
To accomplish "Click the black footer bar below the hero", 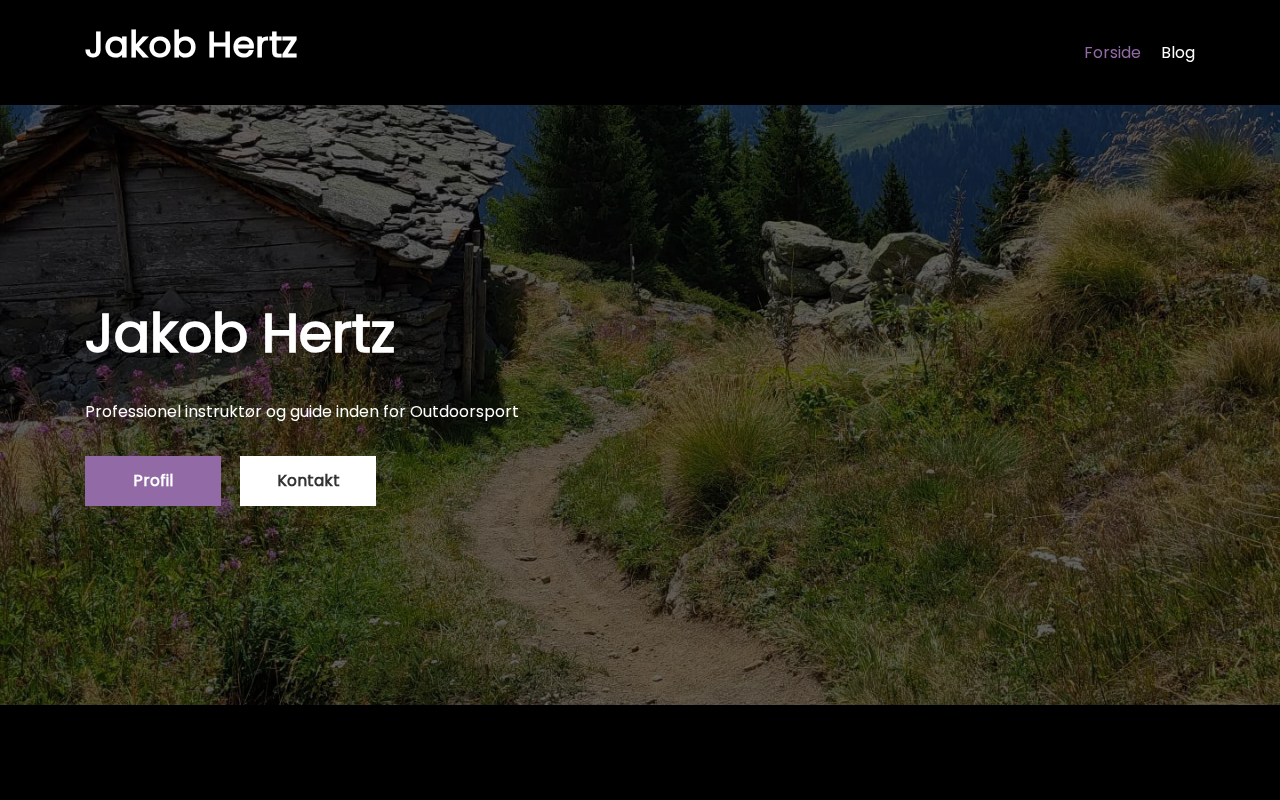I will click(640, 752).
